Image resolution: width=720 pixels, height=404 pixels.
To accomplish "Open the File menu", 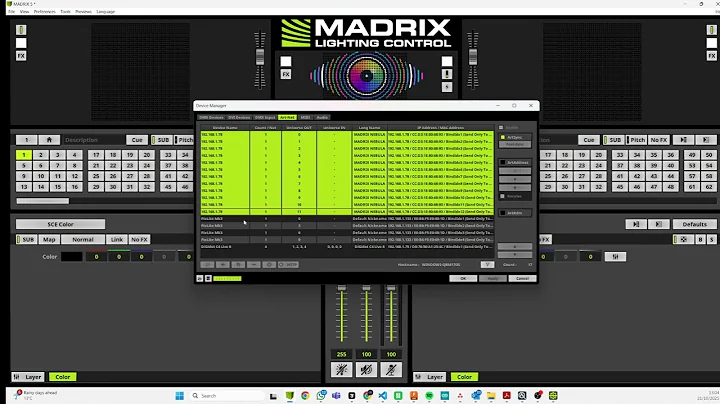I will (x=11, y=11).
